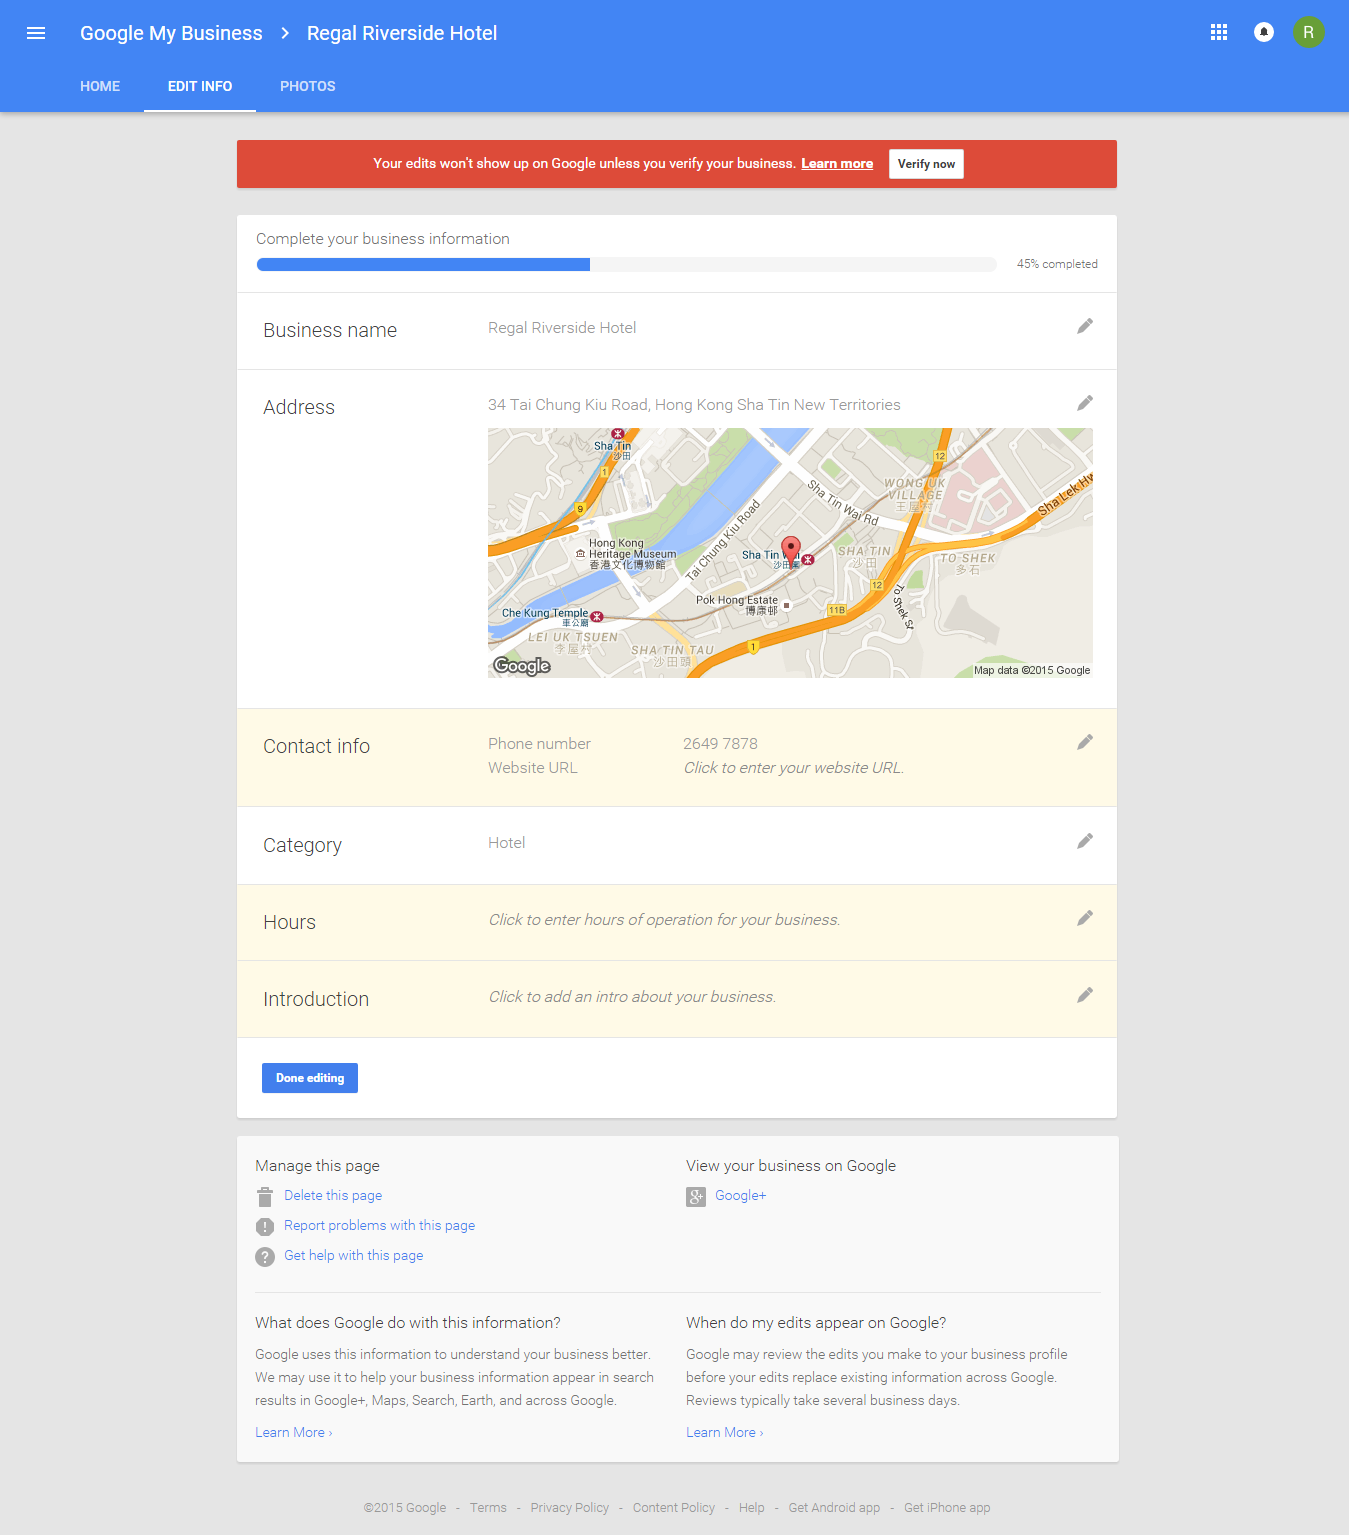1349x1535 pixels.
Task: Click the Done editing button
Action: [310, 1078]
